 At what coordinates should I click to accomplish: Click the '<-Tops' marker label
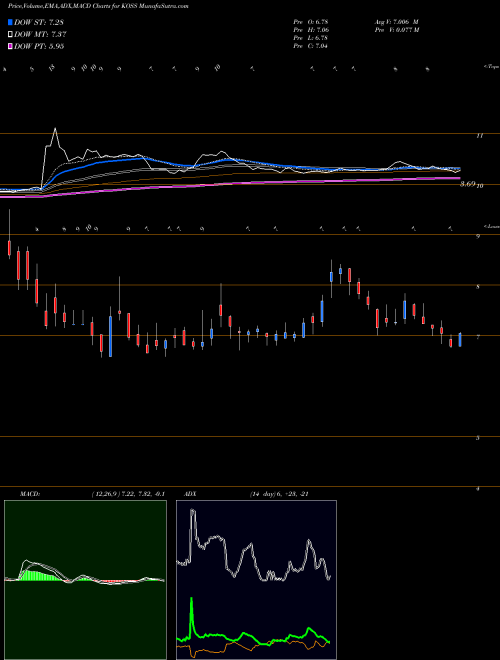coord(491,67)
